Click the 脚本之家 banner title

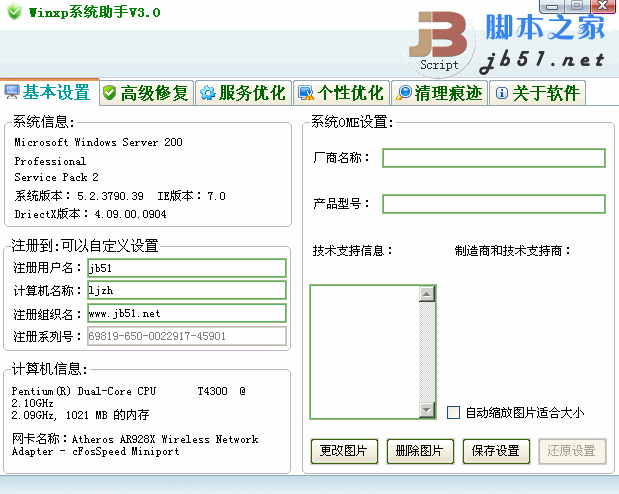[x=545, y=27]
